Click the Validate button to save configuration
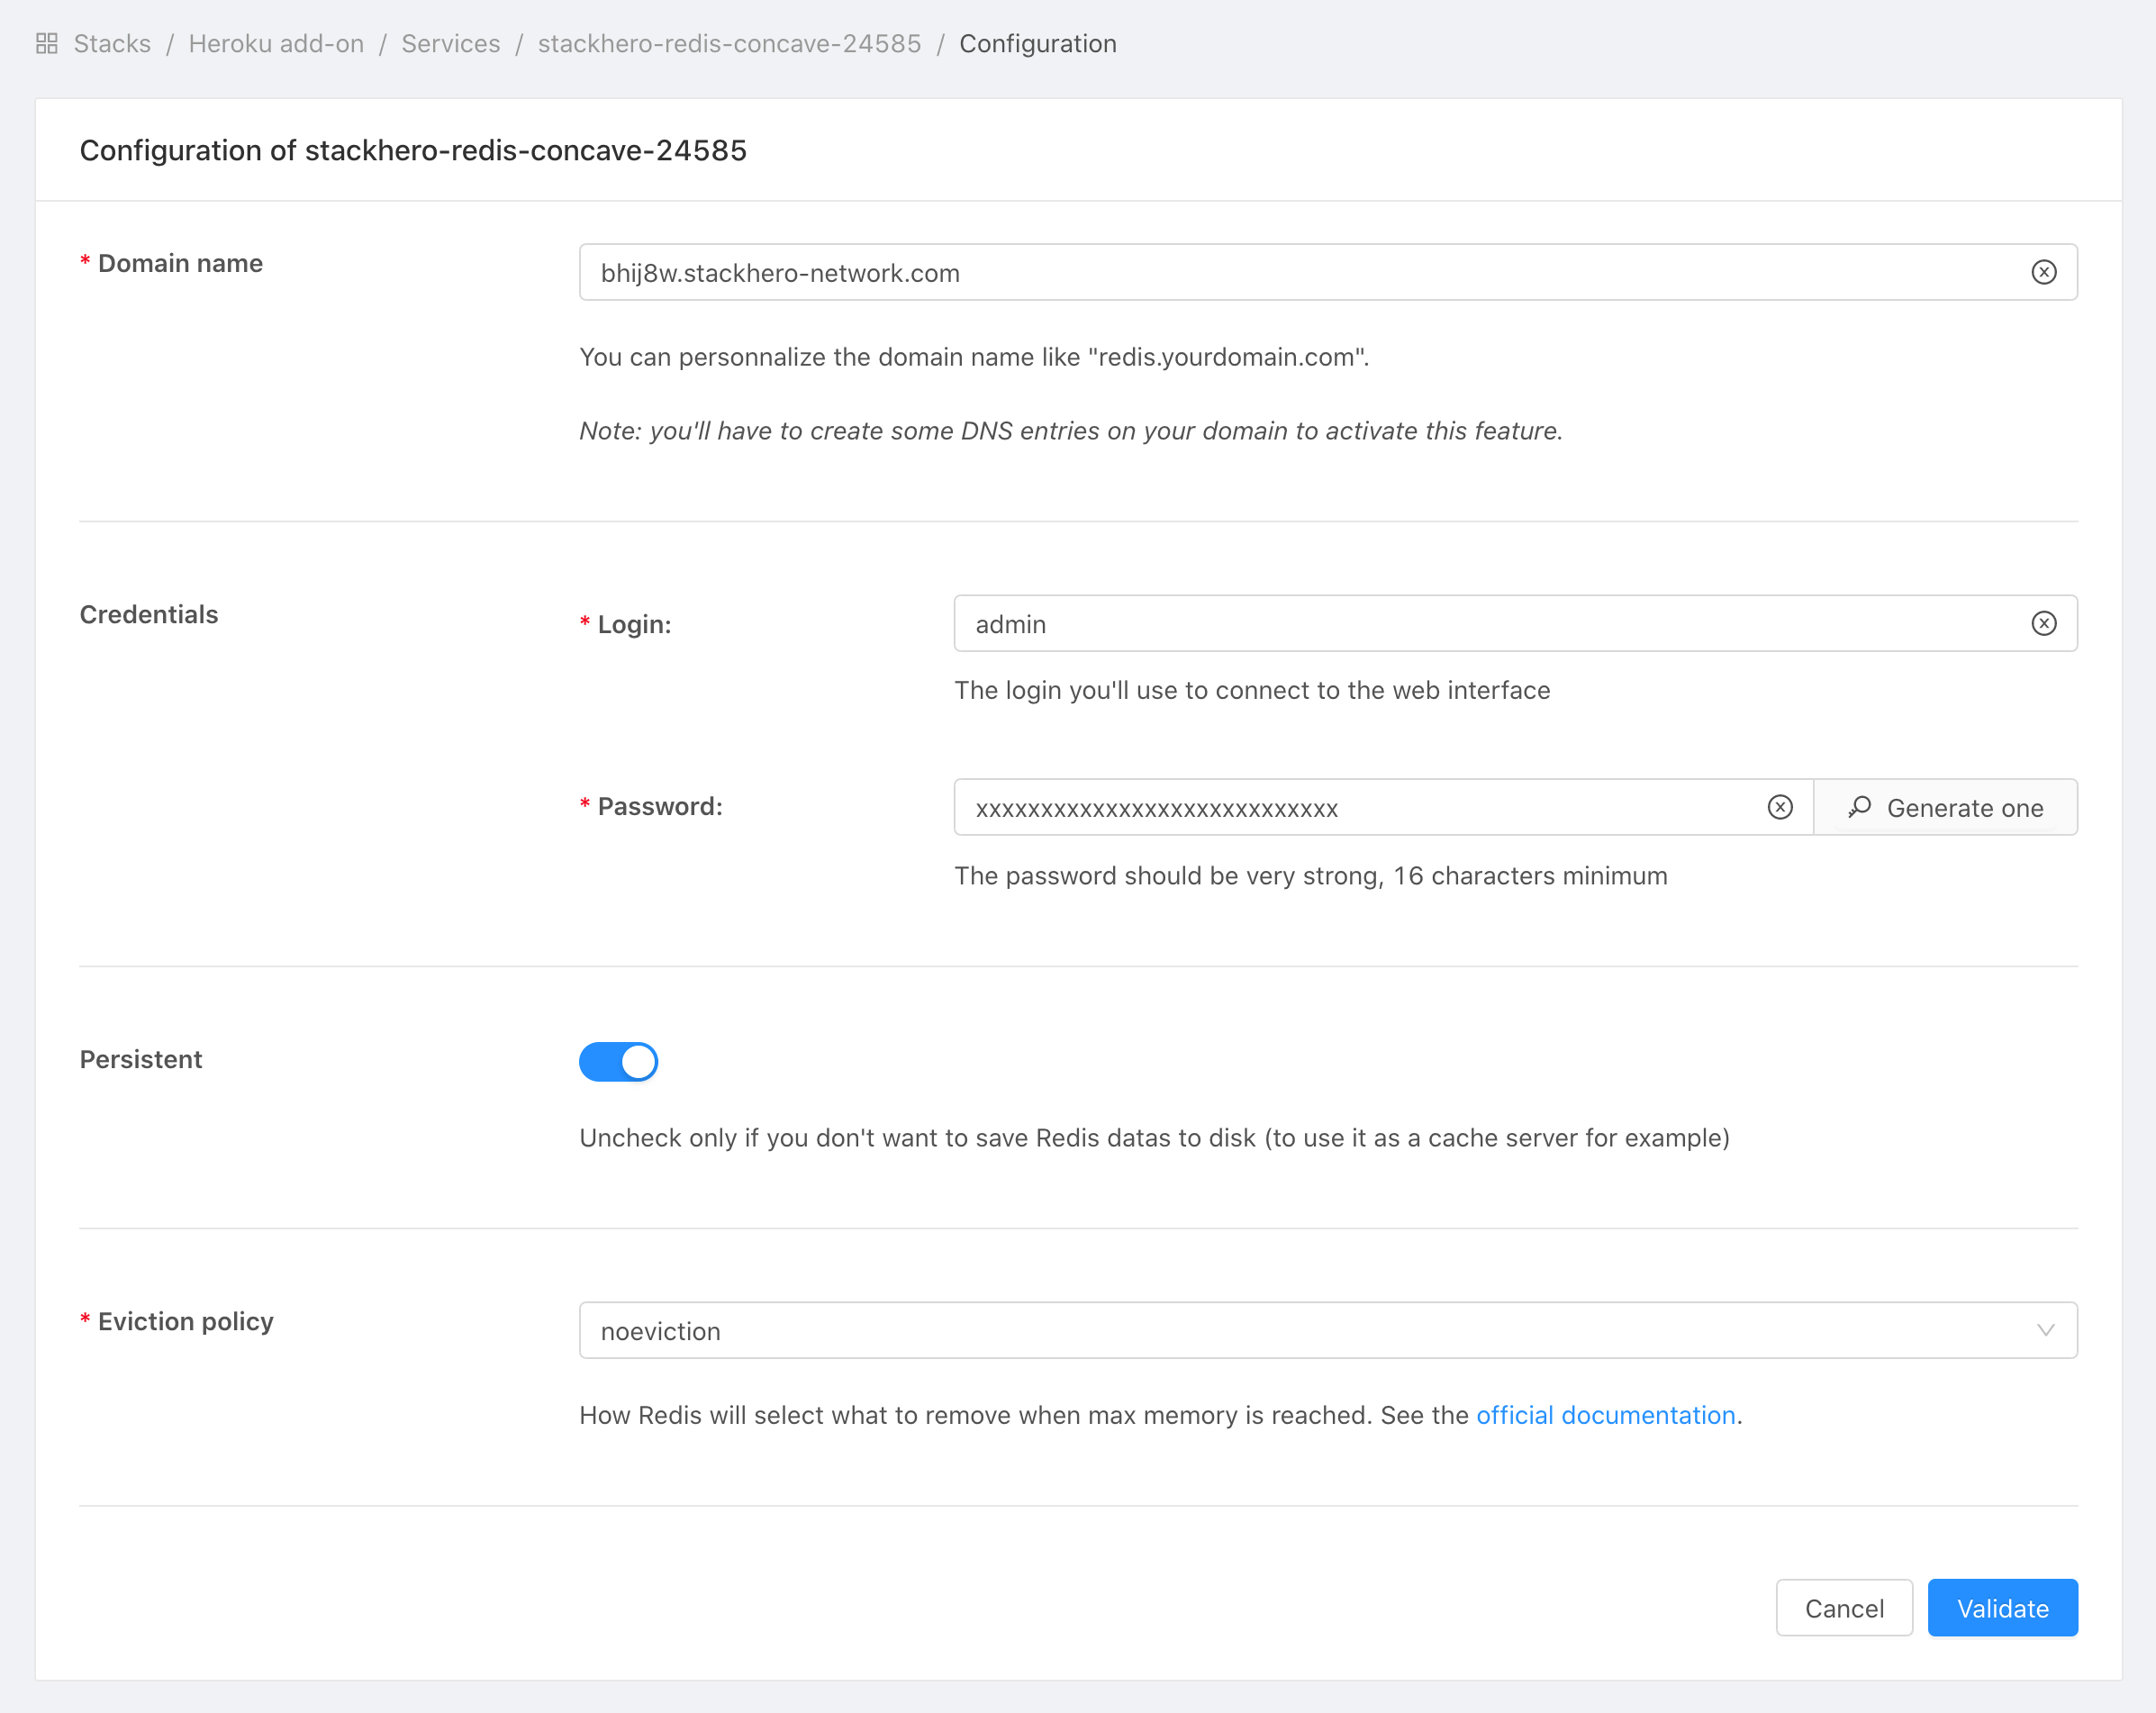Viewport: 2156px width, 1713px height. tap(2002, 1608)
